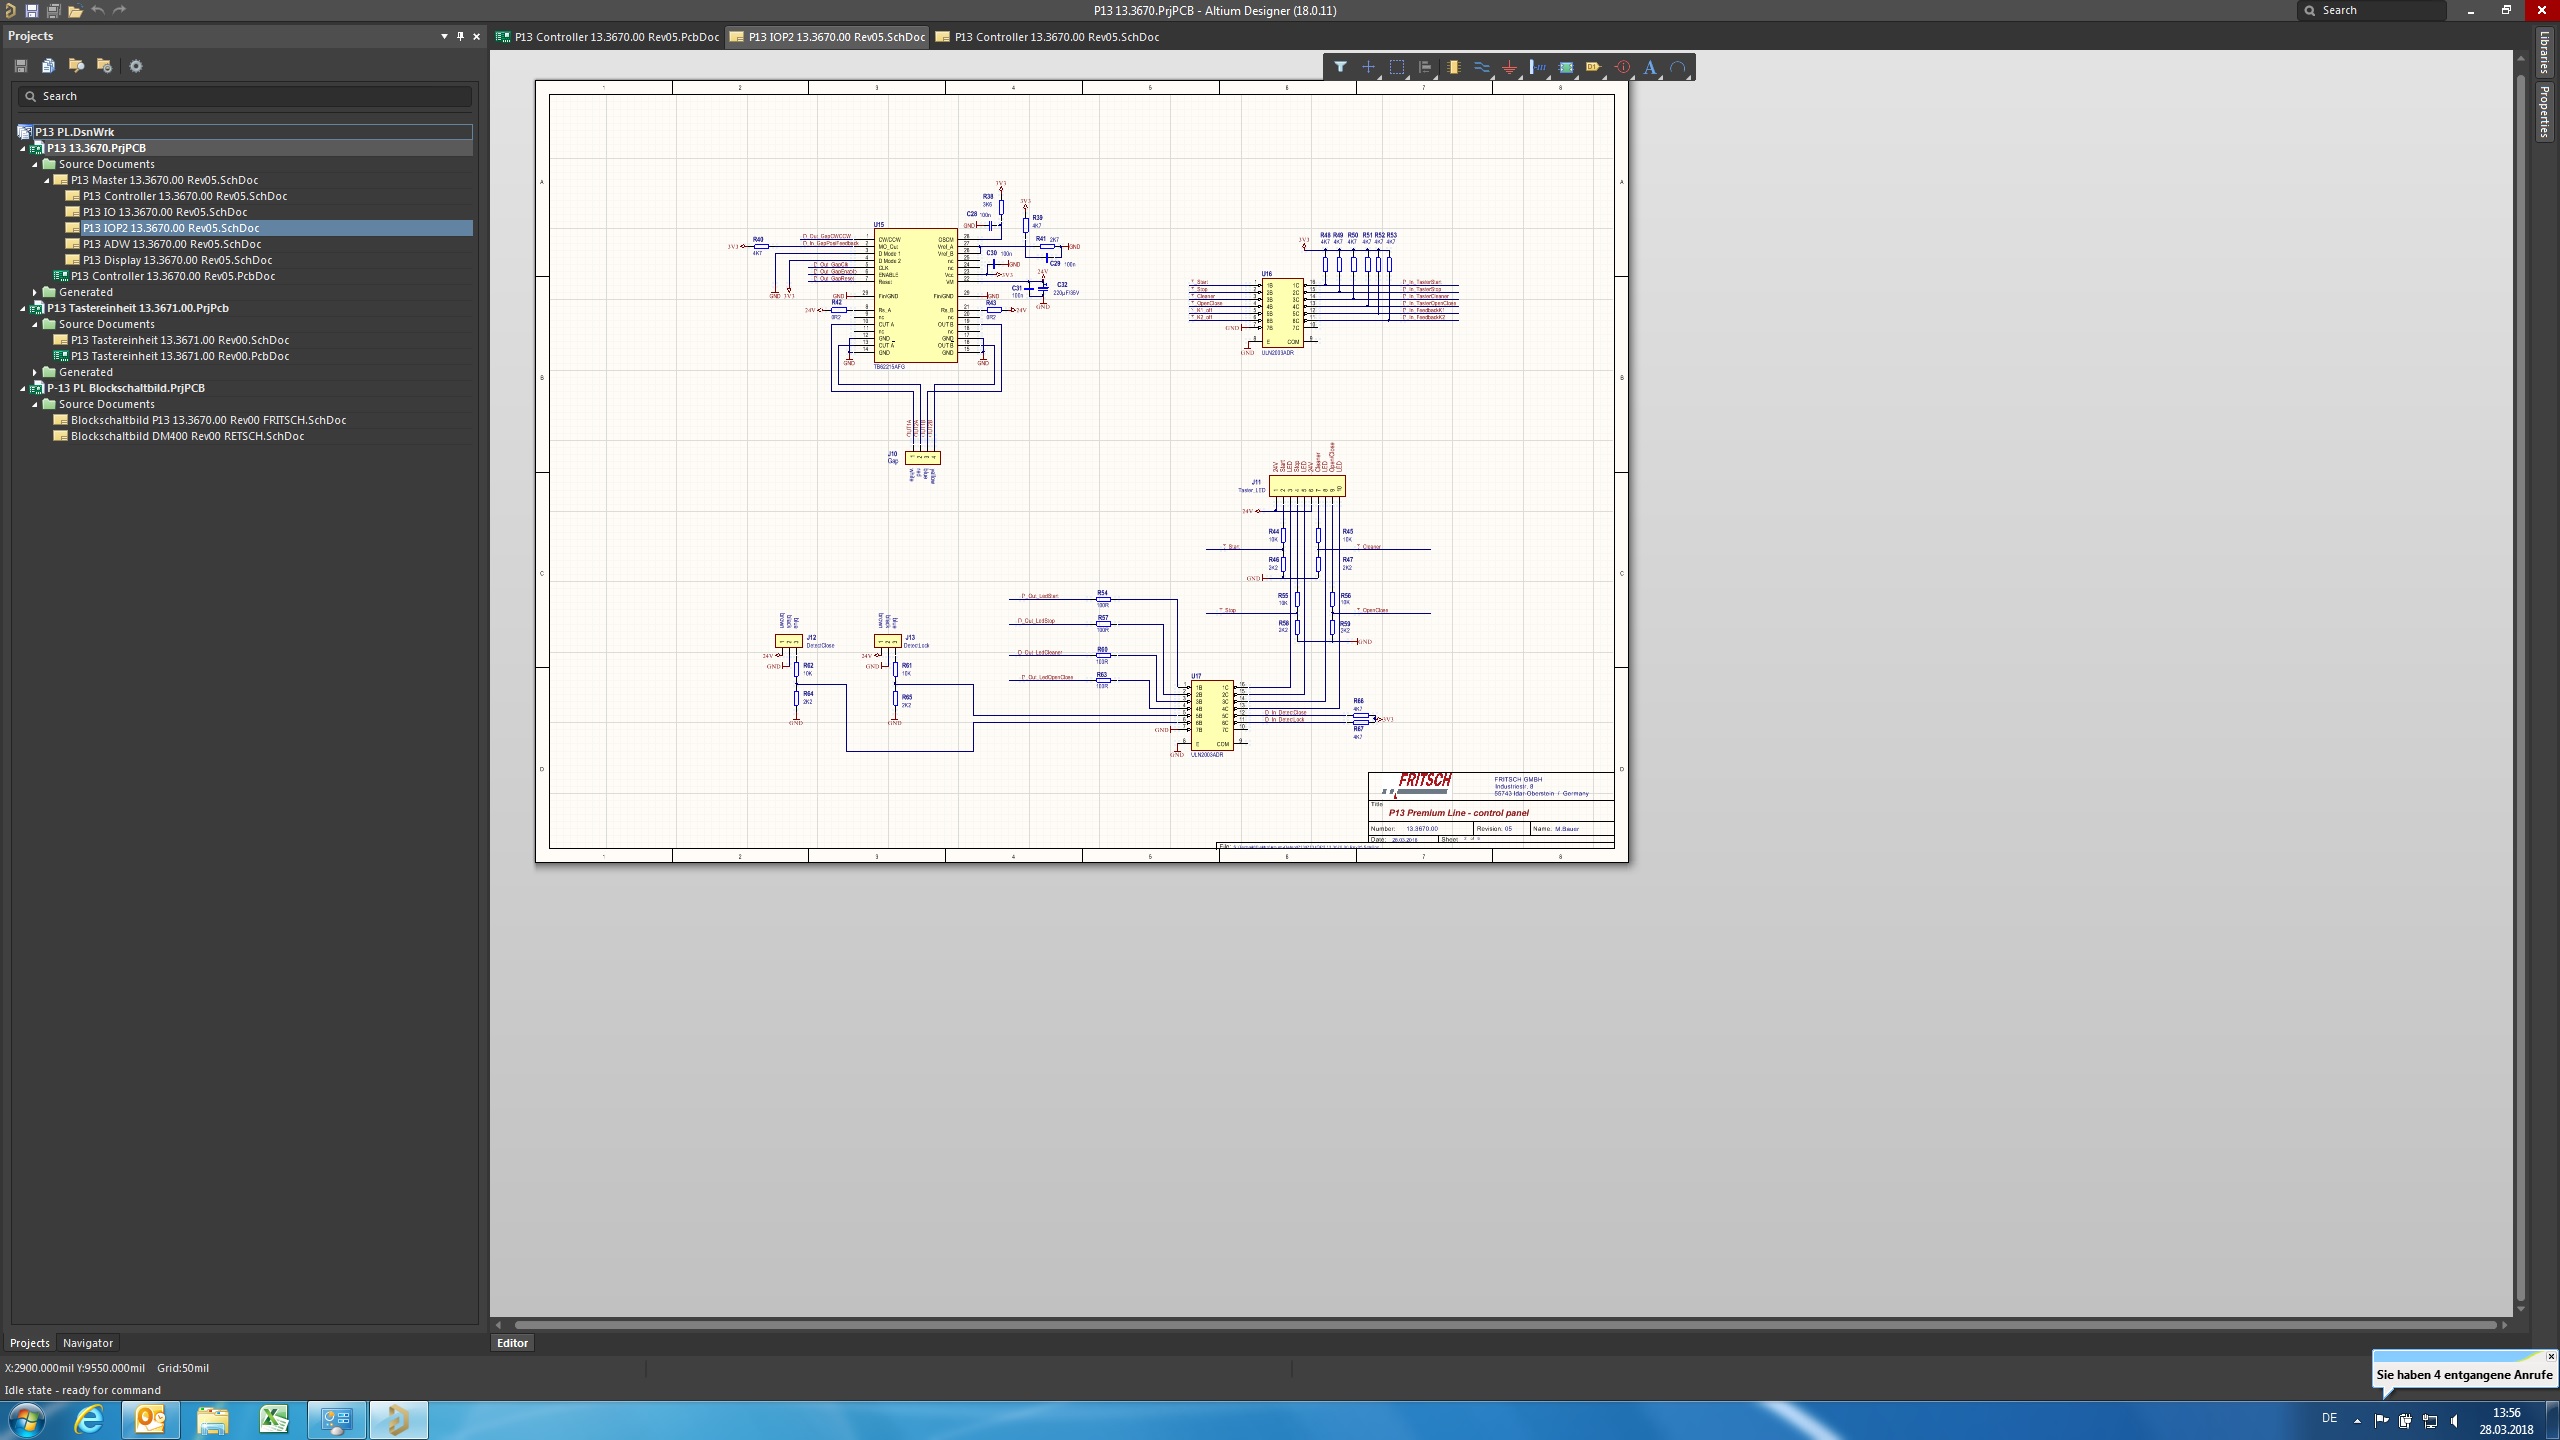
Task: Launch Excel from the taskbar
Action: coord(275,1419)
